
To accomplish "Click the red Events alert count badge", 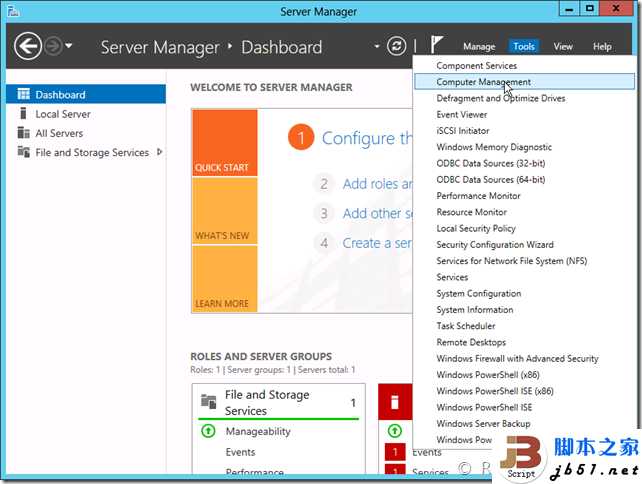I will click(395, 452).
